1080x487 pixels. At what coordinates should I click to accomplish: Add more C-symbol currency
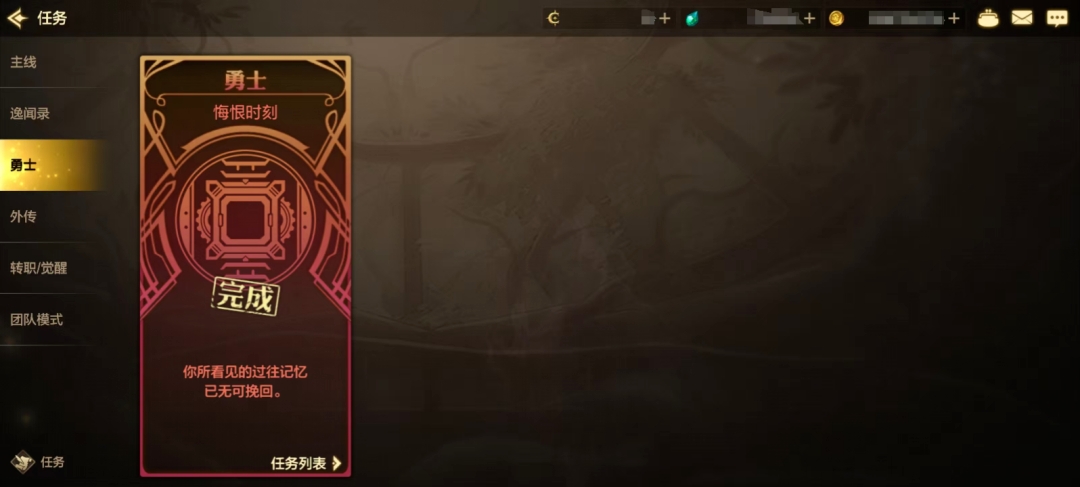[x=665, y=19]
